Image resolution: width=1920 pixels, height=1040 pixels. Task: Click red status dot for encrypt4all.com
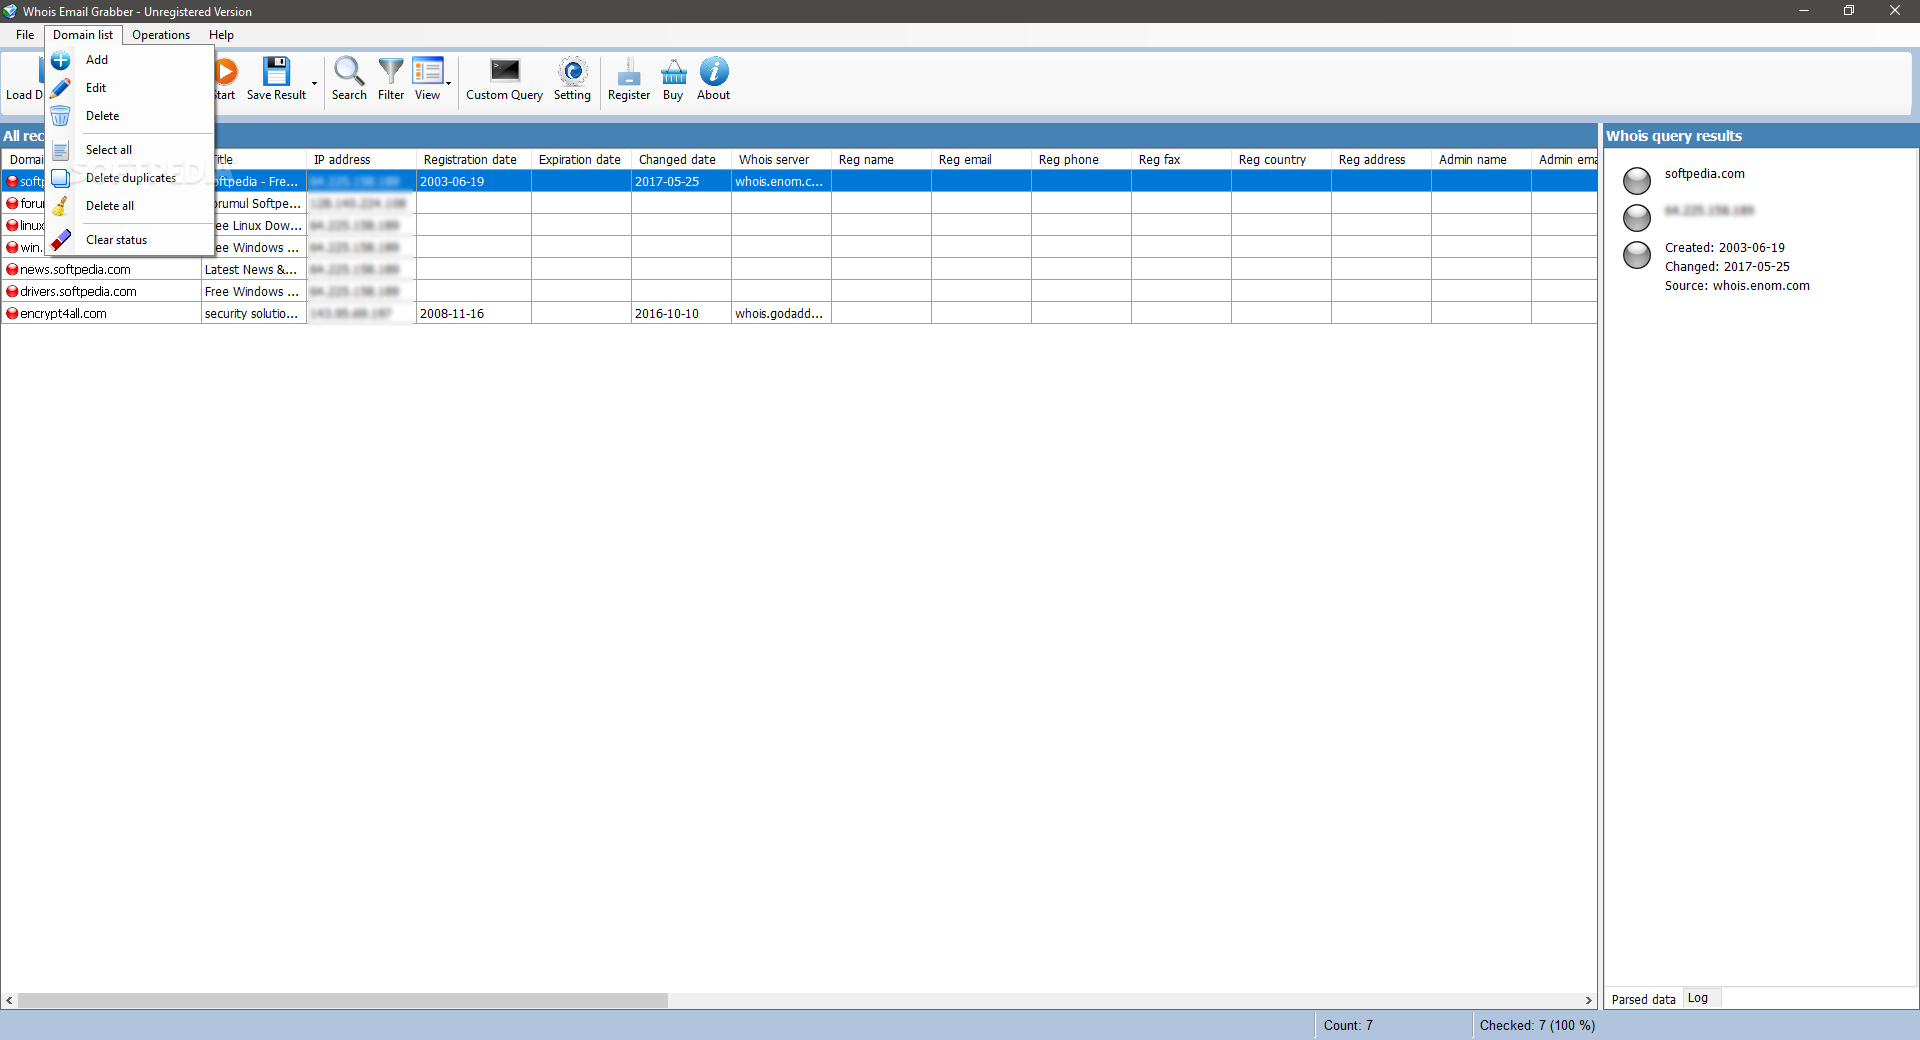point(12,313)
